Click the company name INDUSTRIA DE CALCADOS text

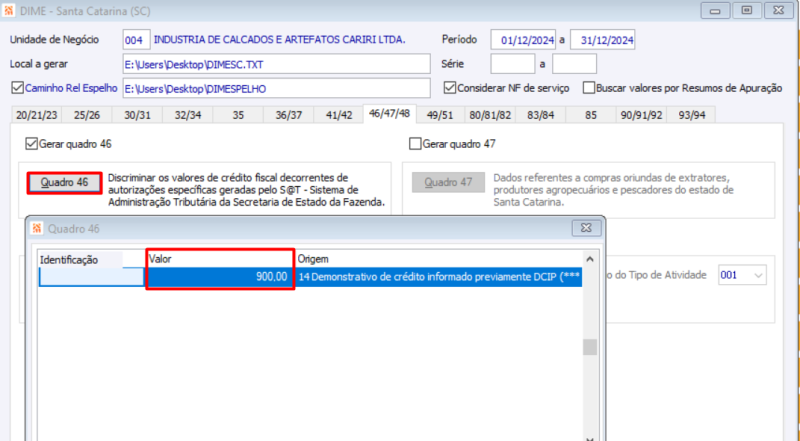click(x=280, y=40)
